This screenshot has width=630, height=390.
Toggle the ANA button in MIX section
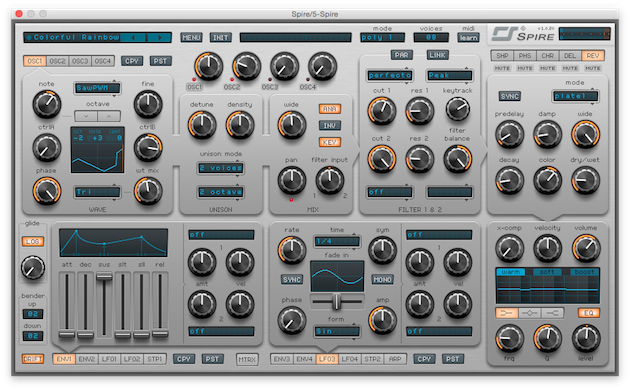330,109
